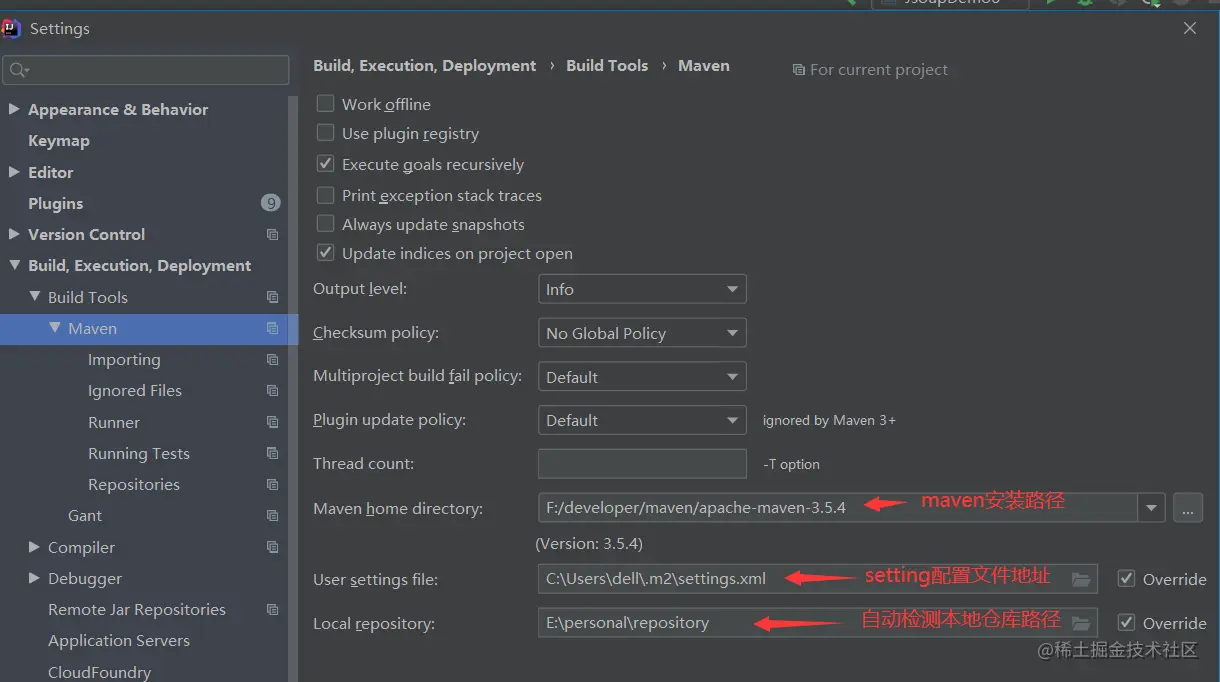Close the Settings dialog
Screen dimensions: 1220x682
[1190, 28]
